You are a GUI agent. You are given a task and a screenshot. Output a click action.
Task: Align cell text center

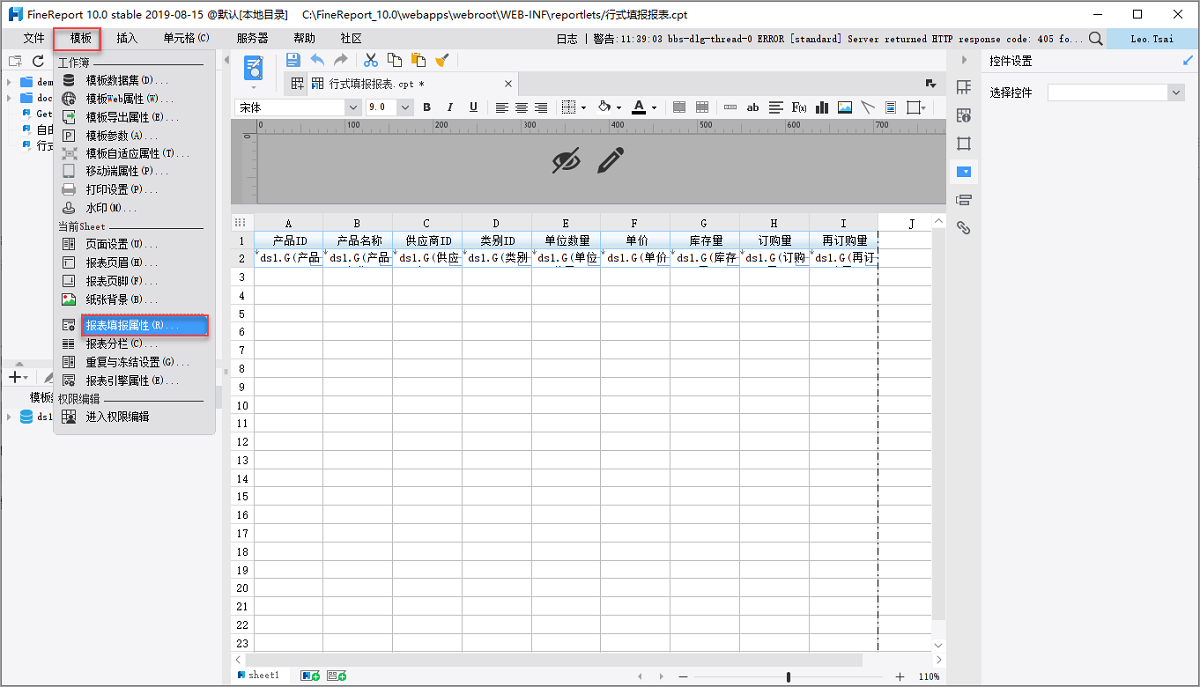[521, 107]
